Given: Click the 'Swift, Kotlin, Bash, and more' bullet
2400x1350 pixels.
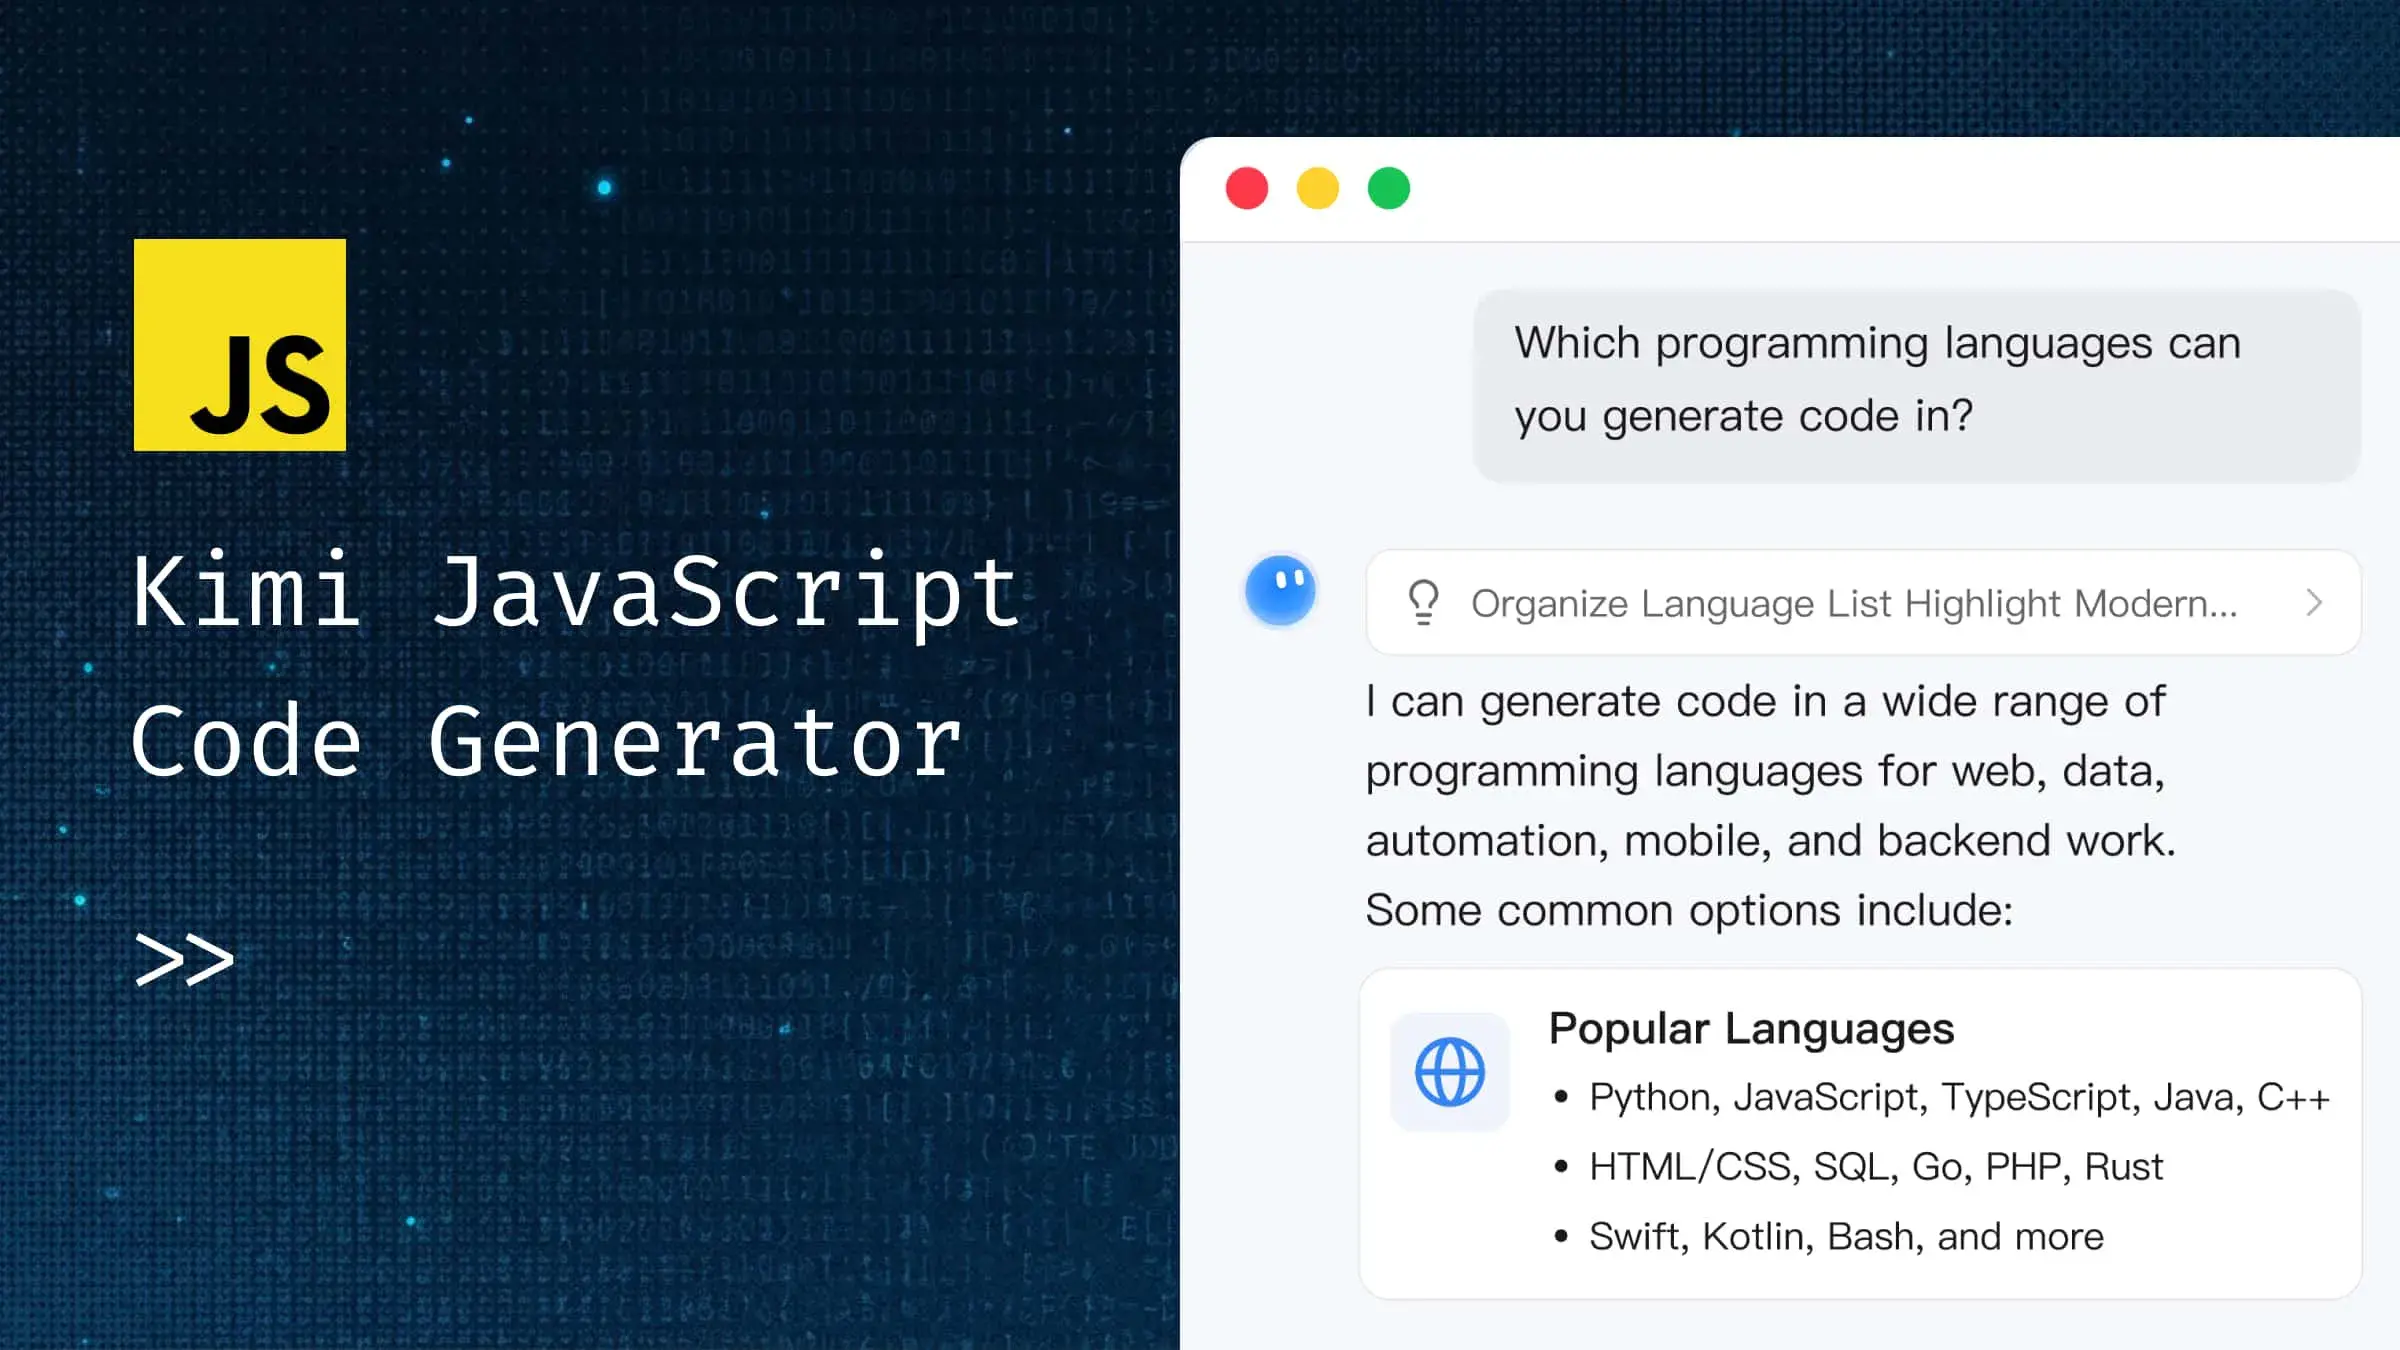Looking at the screenshot, I should point(1846,1236).
